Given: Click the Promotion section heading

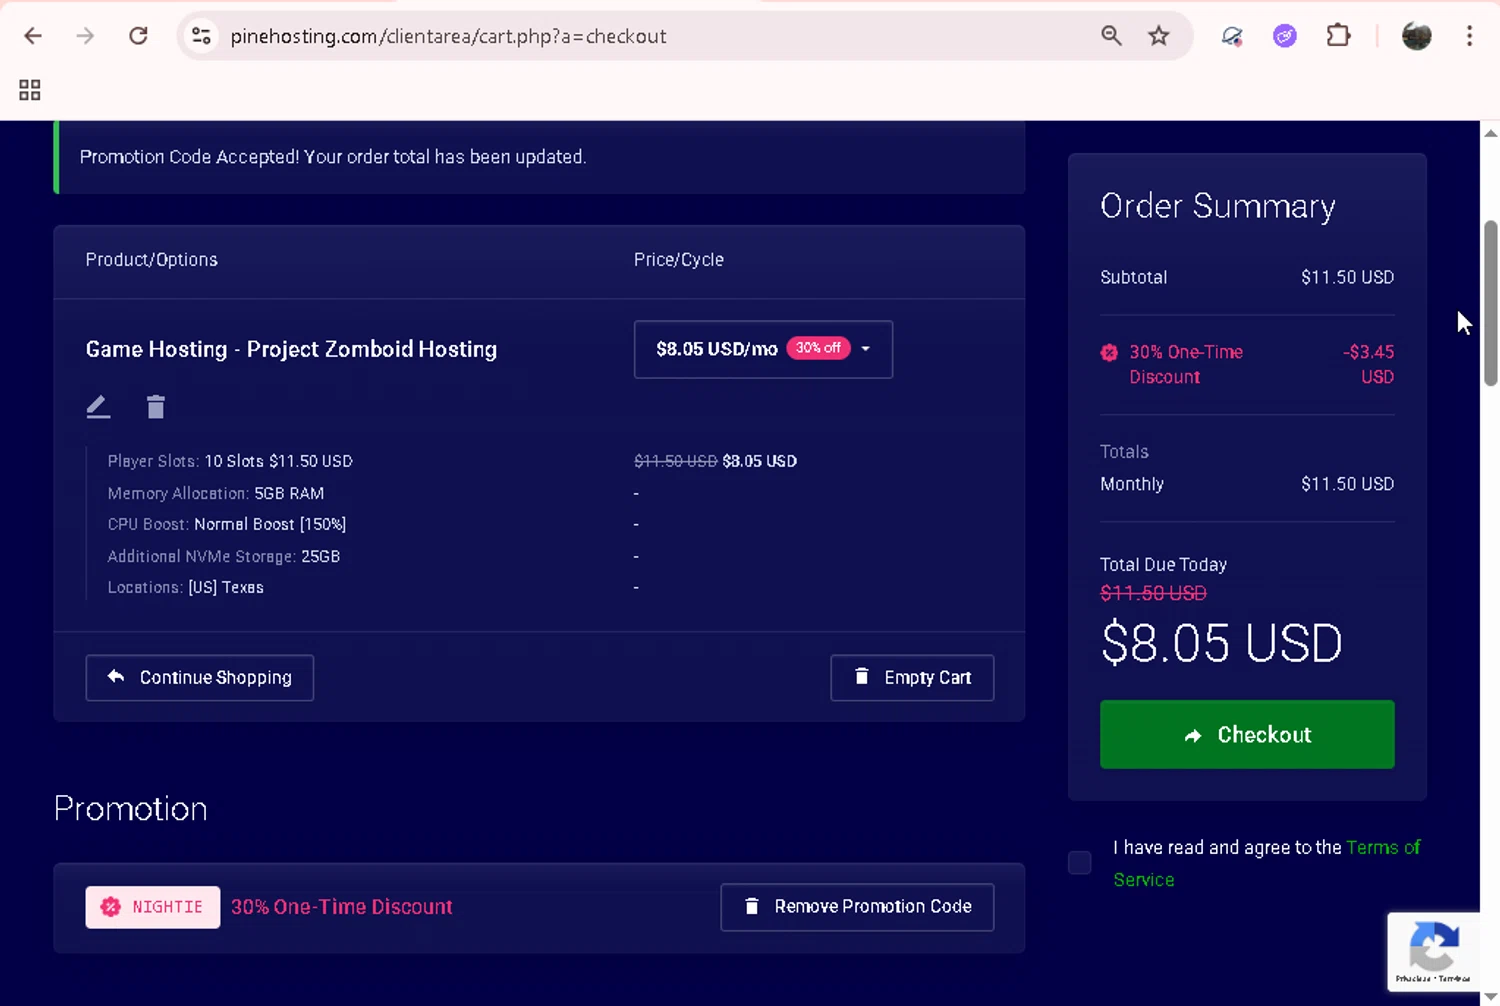Looking at the screenshot, I should [x=131, y=809].
